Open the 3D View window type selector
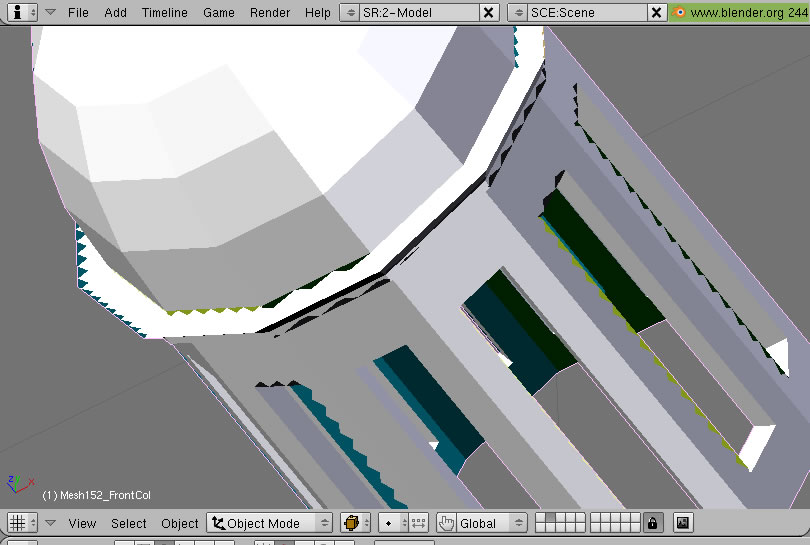Viewport: 810px width, 545px height. pos(22,523)
